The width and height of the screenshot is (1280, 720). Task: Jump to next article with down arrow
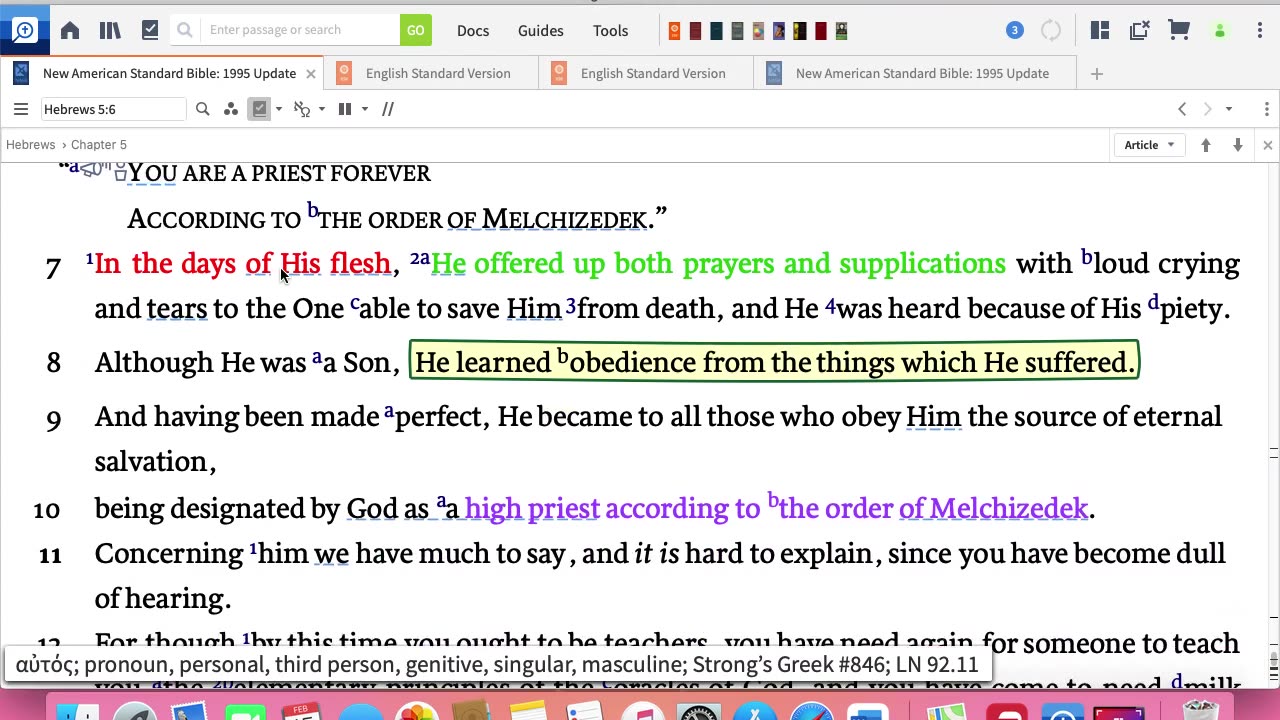[1238, 145]
